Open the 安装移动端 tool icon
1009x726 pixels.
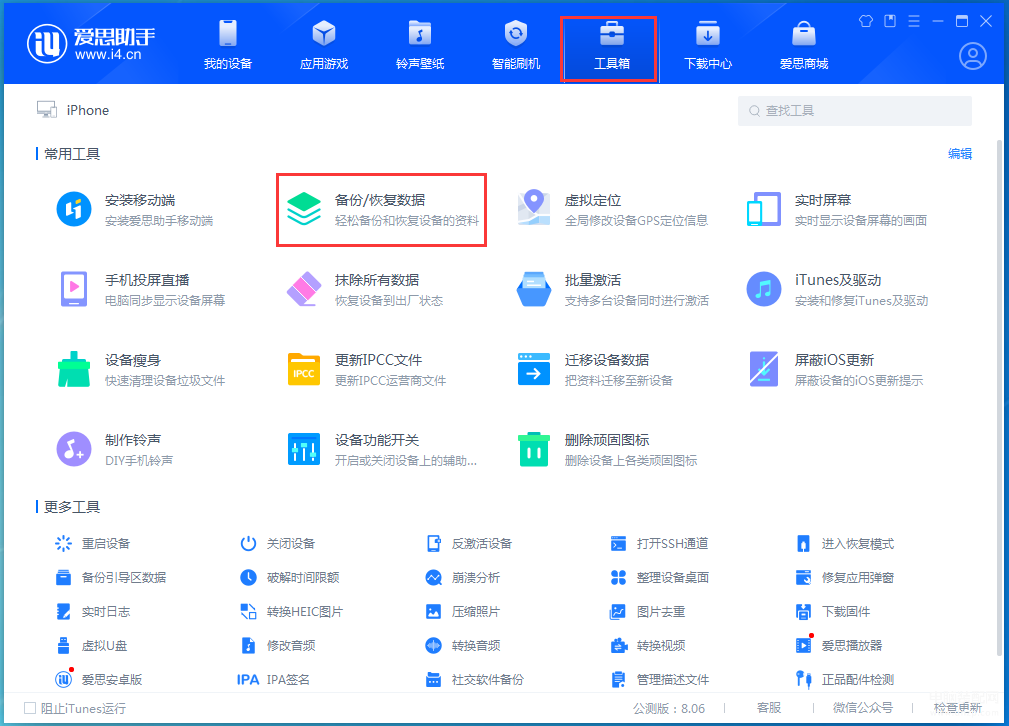[74, 210]
